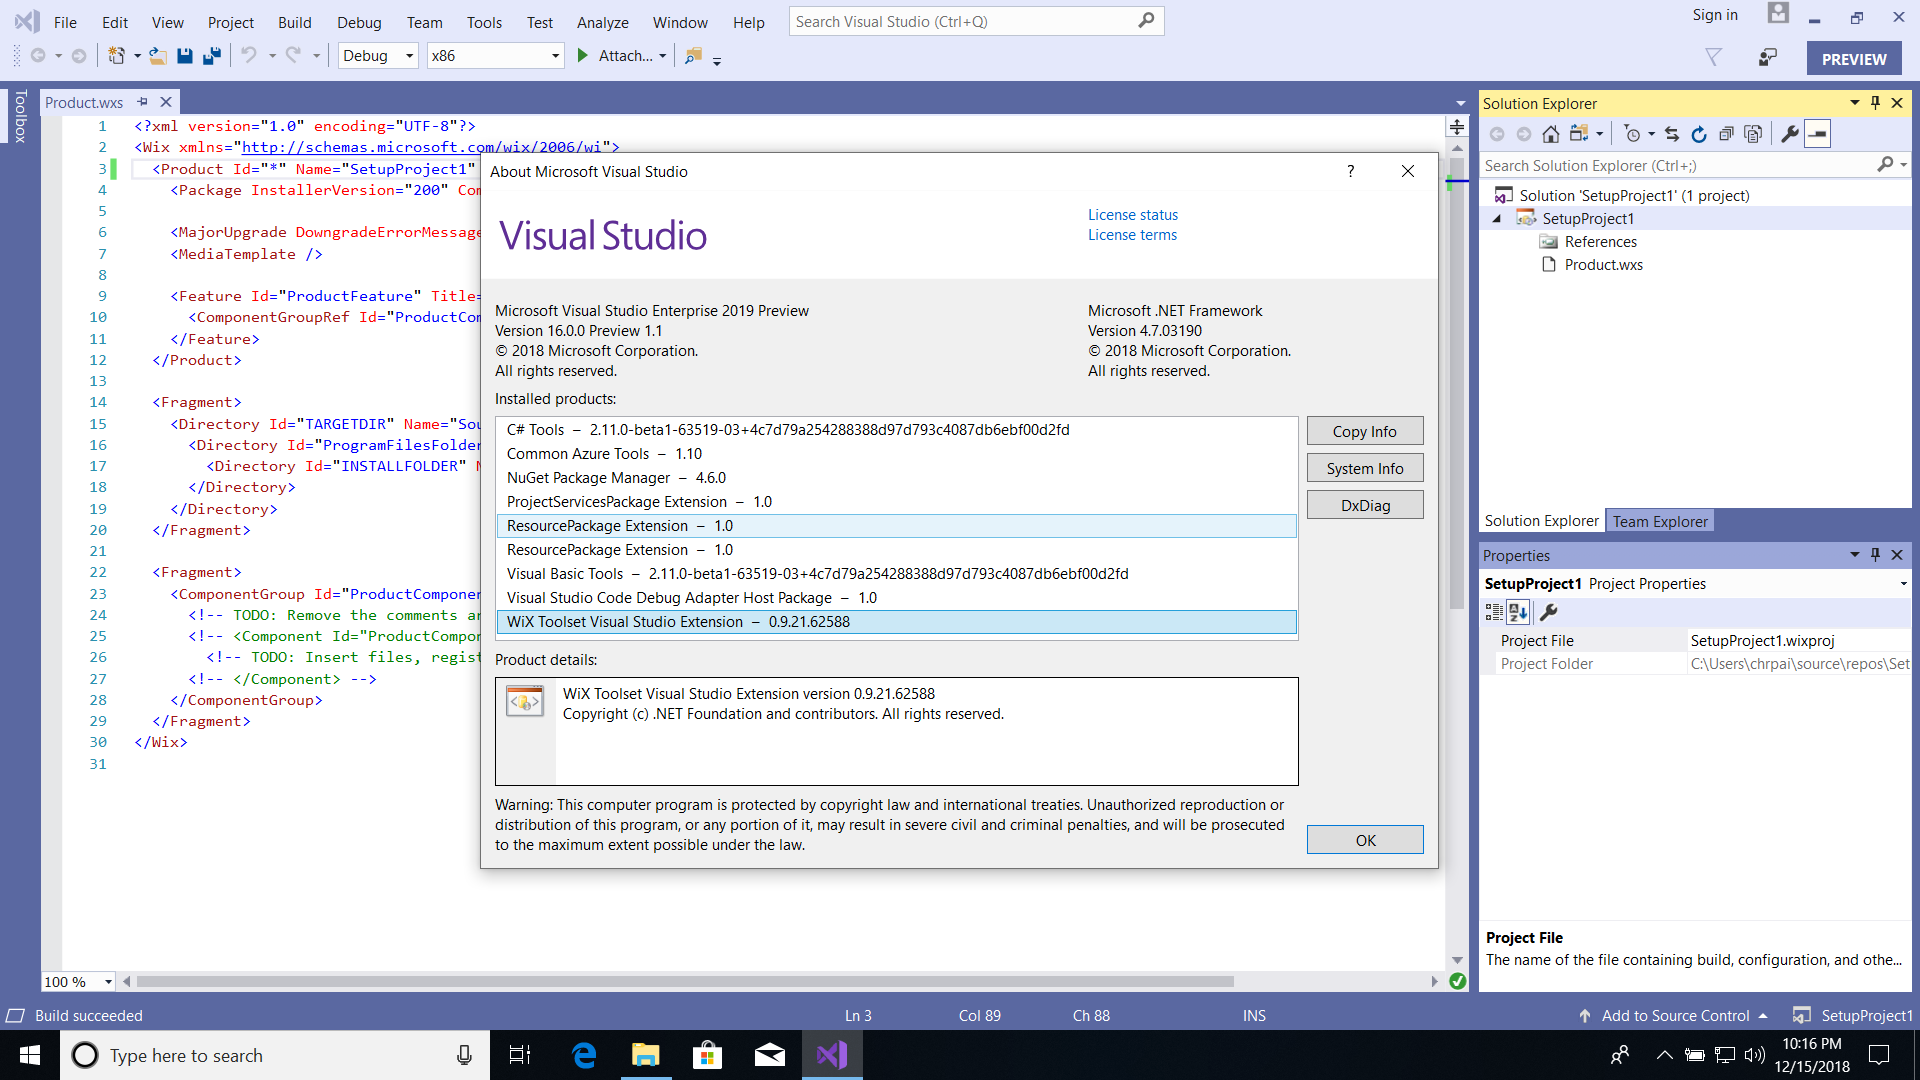The image size is (1920, 1080).
Task: Click the DxDiag button
Action: (1365, 505)
